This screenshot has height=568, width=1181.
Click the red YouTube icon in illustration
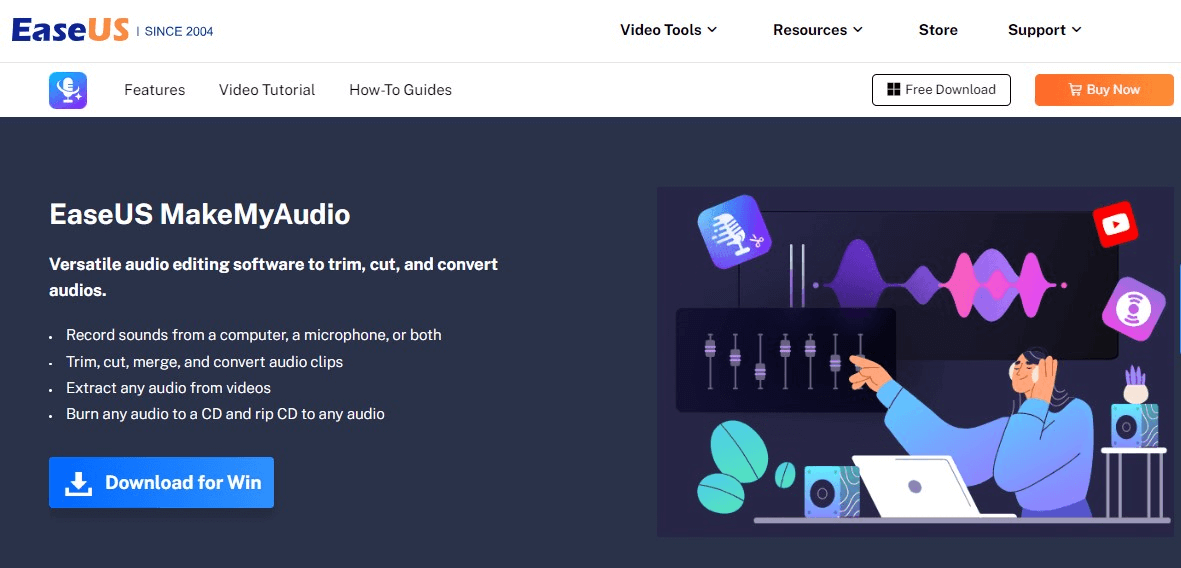[x=1115, y=224]
